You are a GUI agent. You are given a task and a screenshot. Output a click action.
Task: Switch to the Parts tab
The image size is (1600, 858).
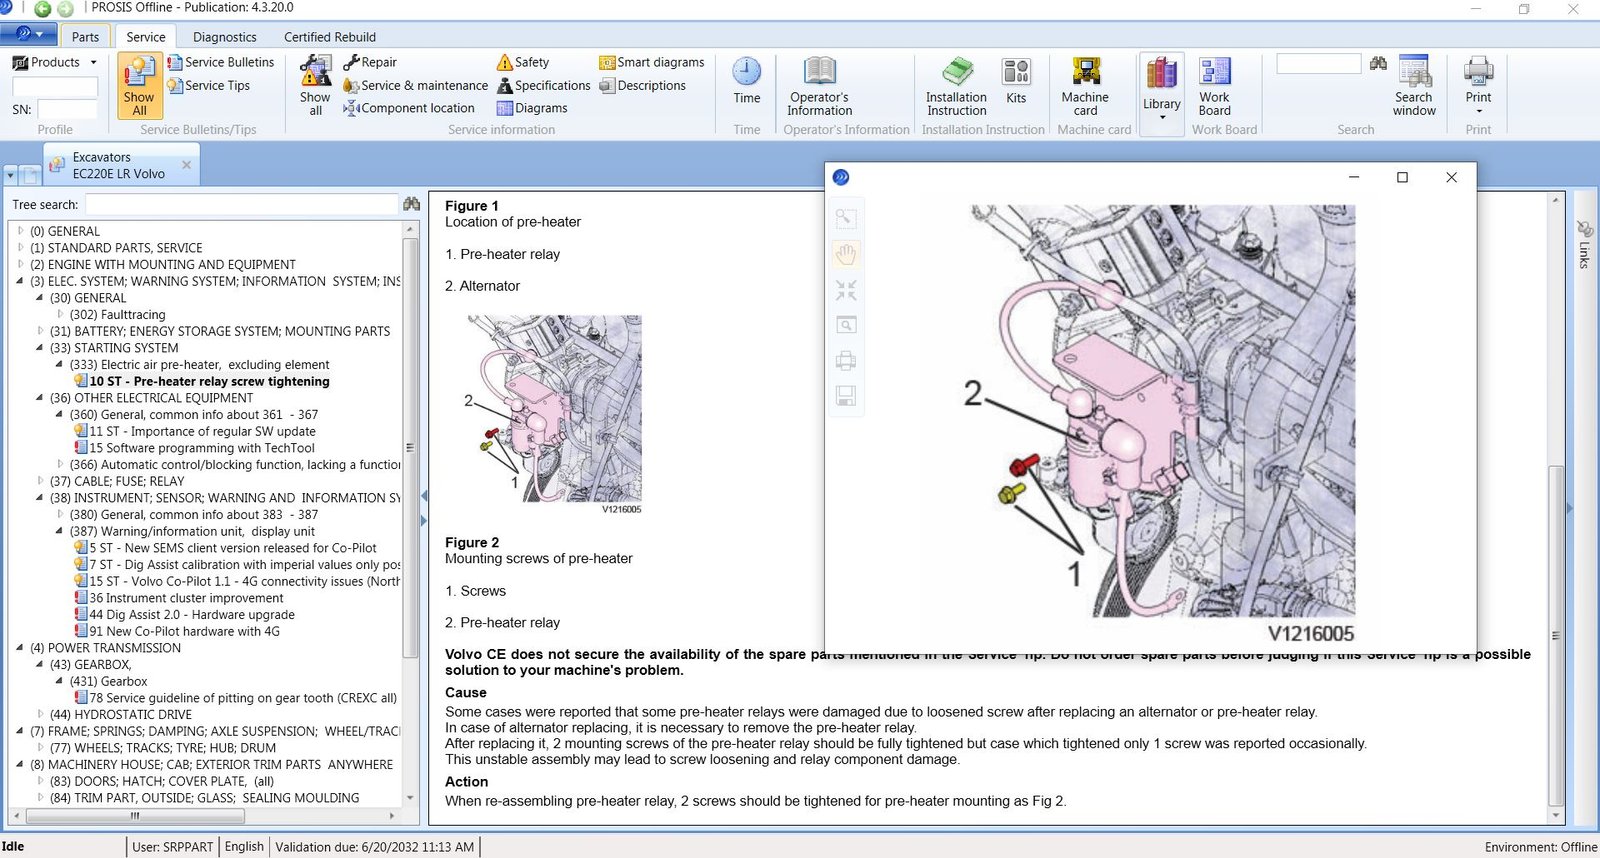pyautogui.click(x=85, y=37)
